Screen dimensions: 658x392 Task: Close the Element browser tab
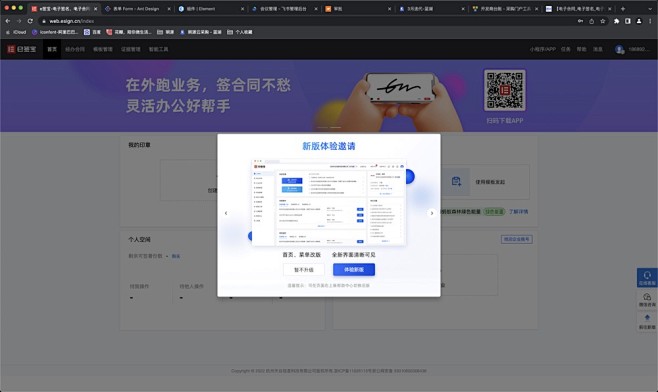pyautogui.click(x=242, y=8)
